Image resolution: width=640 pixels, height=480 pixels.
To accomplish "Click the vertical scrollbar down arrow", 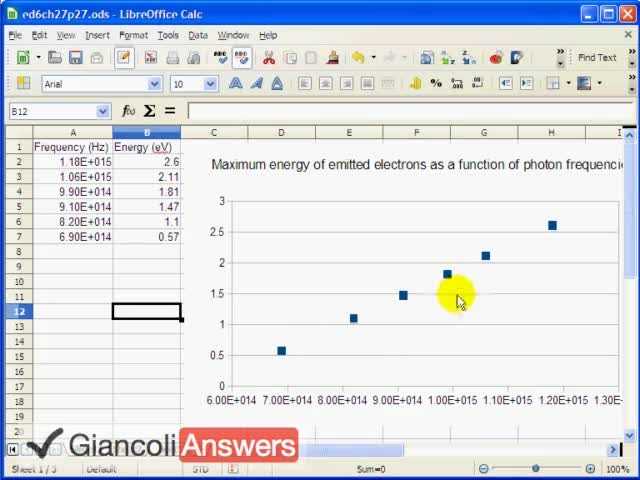I will 629,435.
